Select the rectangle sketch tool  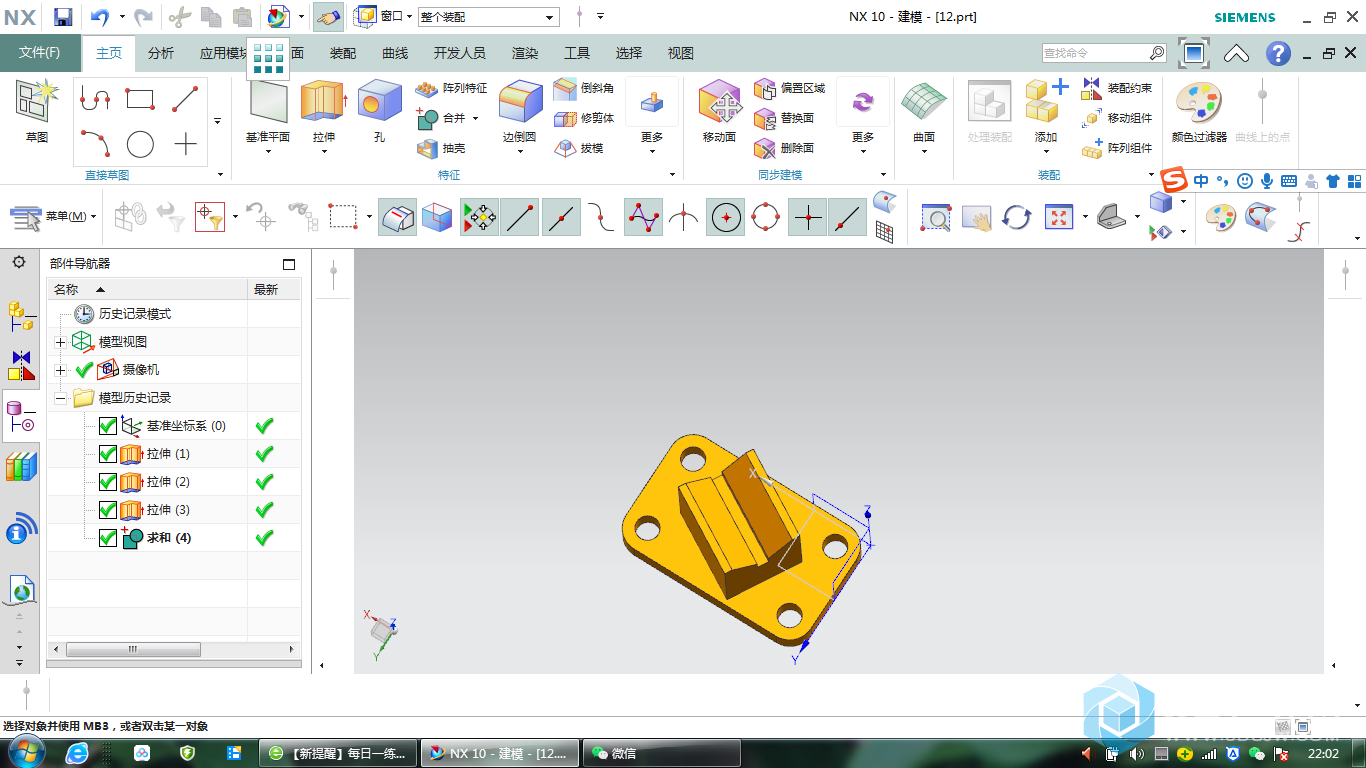point(140,99)
